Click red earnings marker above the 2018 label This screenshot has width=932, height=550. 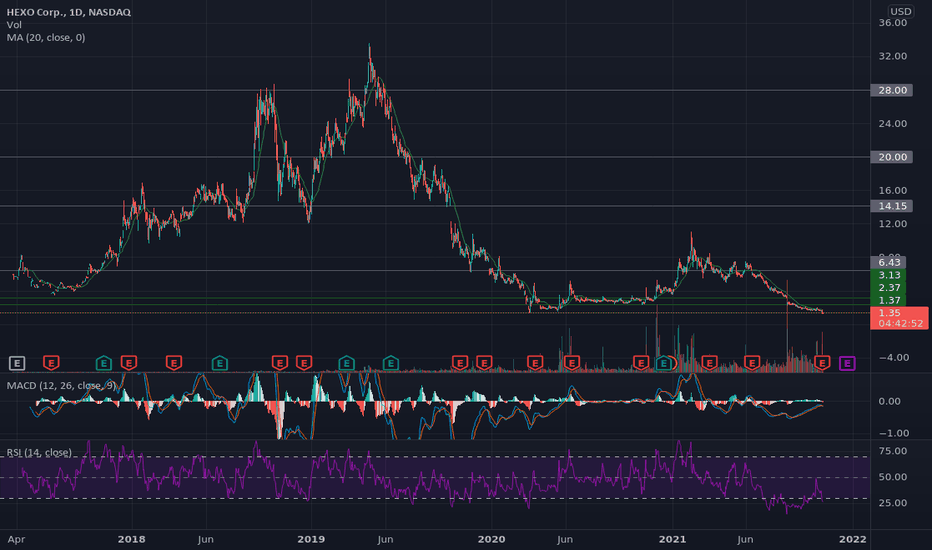click(x=128, y=362)
